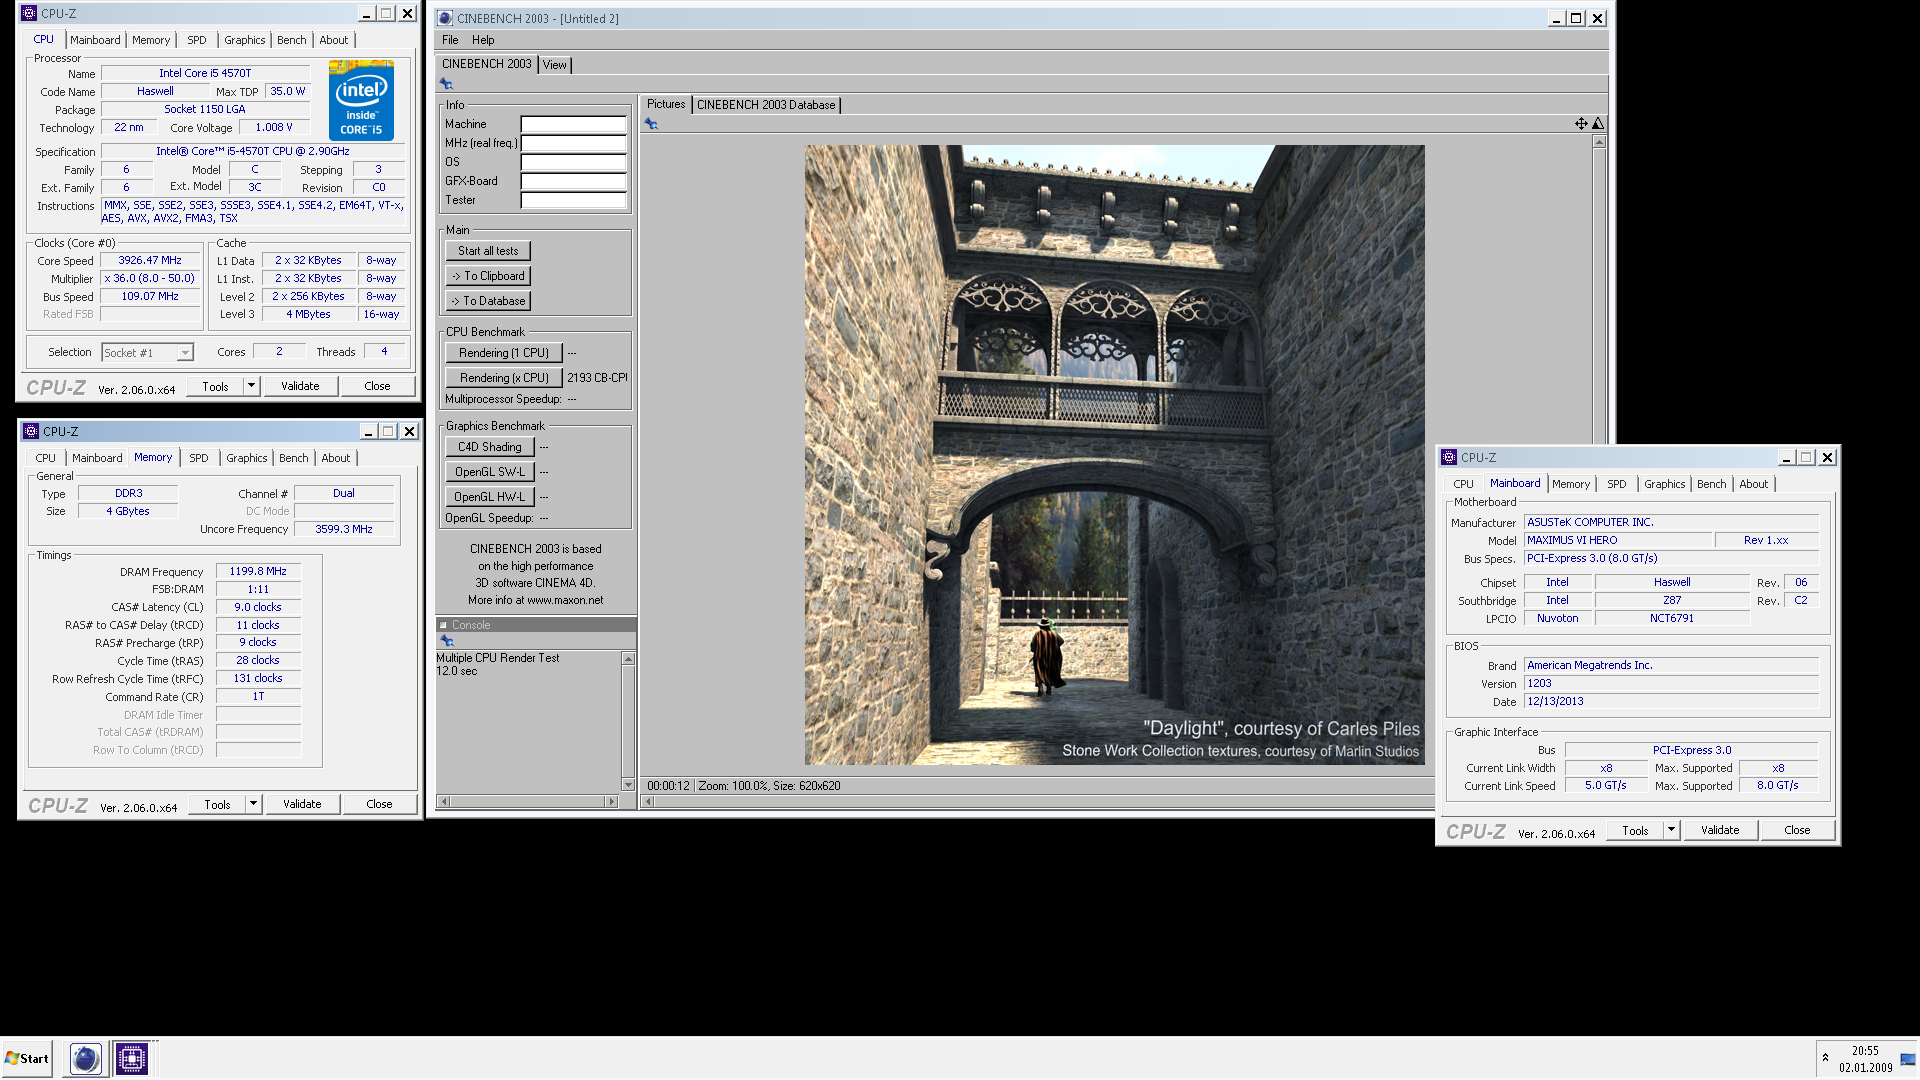Click the console scrollbar down arrow
The height and width of the screenshot is (1080, 1920).
[x=628, y=785]
